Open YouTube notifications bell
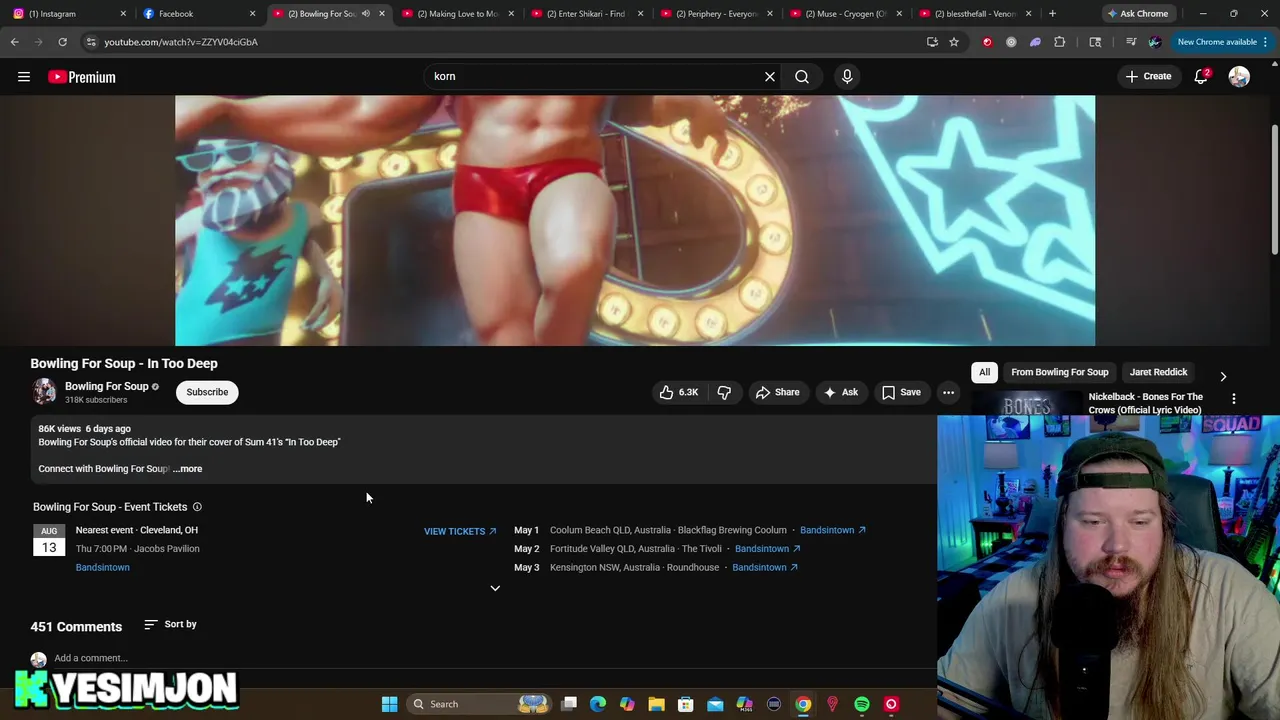 point(1201,76)
